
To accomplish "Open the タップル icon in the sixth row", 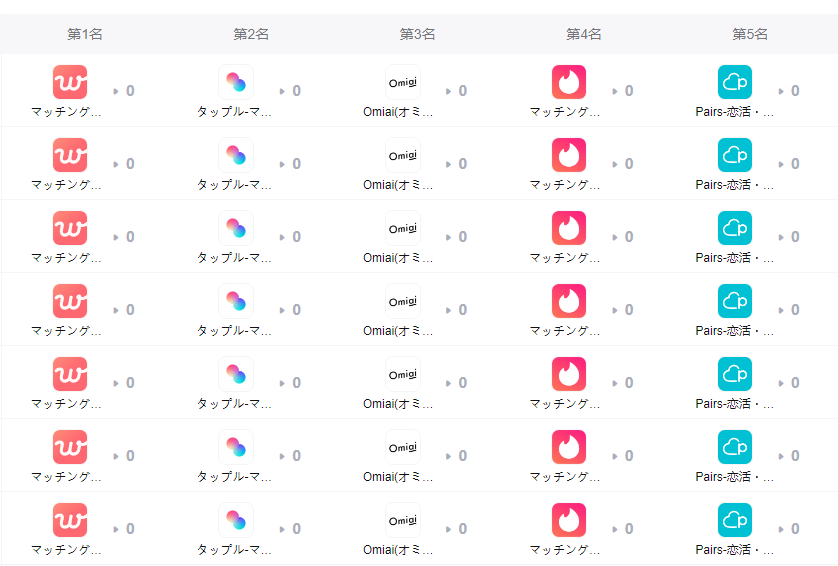I will tap(236, 447).
